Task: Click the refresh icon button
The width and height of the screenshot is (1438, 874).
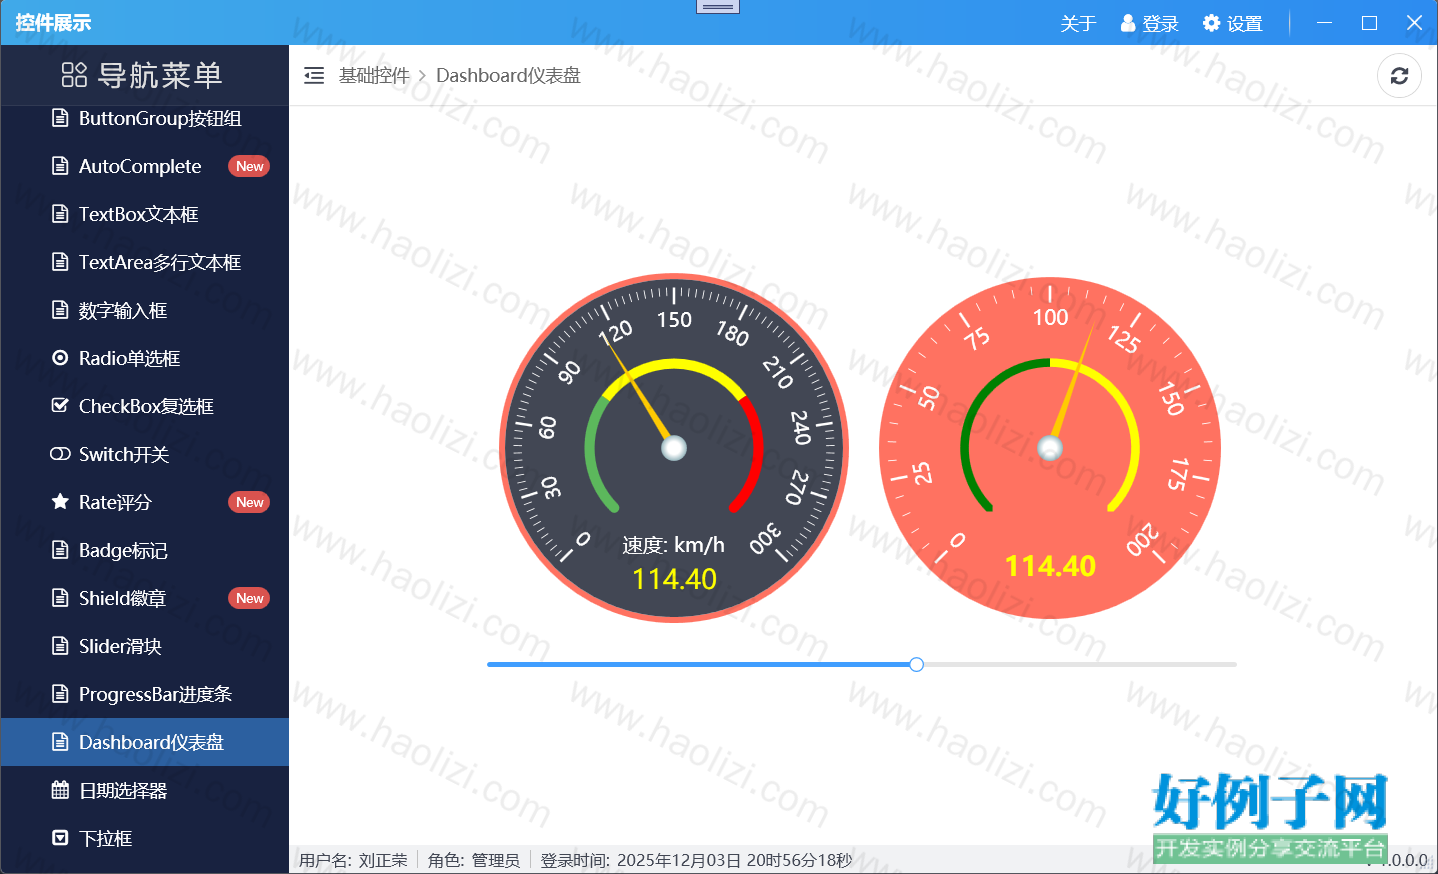Action: [x=1399, y=76]
